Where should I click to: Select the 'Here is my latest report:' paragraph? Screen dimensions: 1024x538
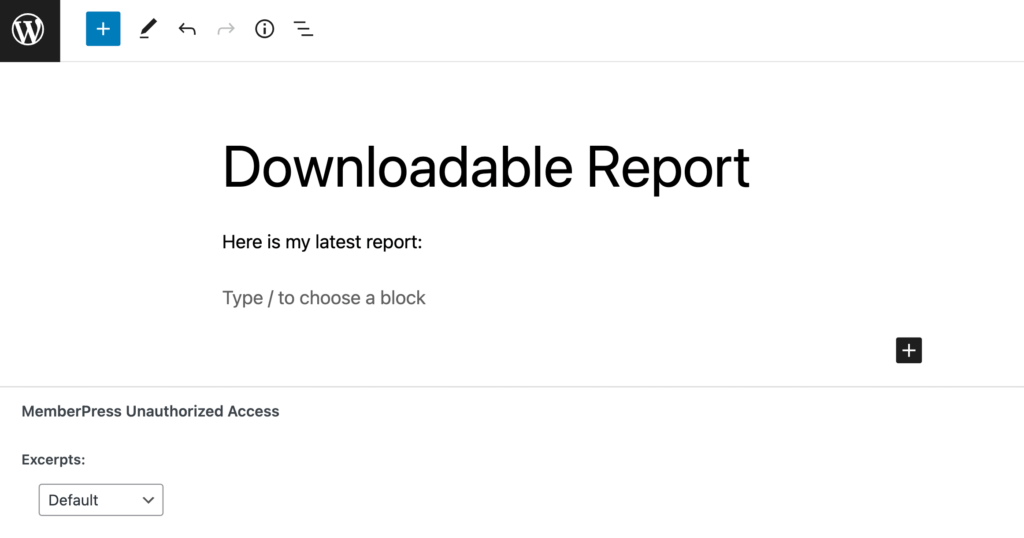[322, 242]
